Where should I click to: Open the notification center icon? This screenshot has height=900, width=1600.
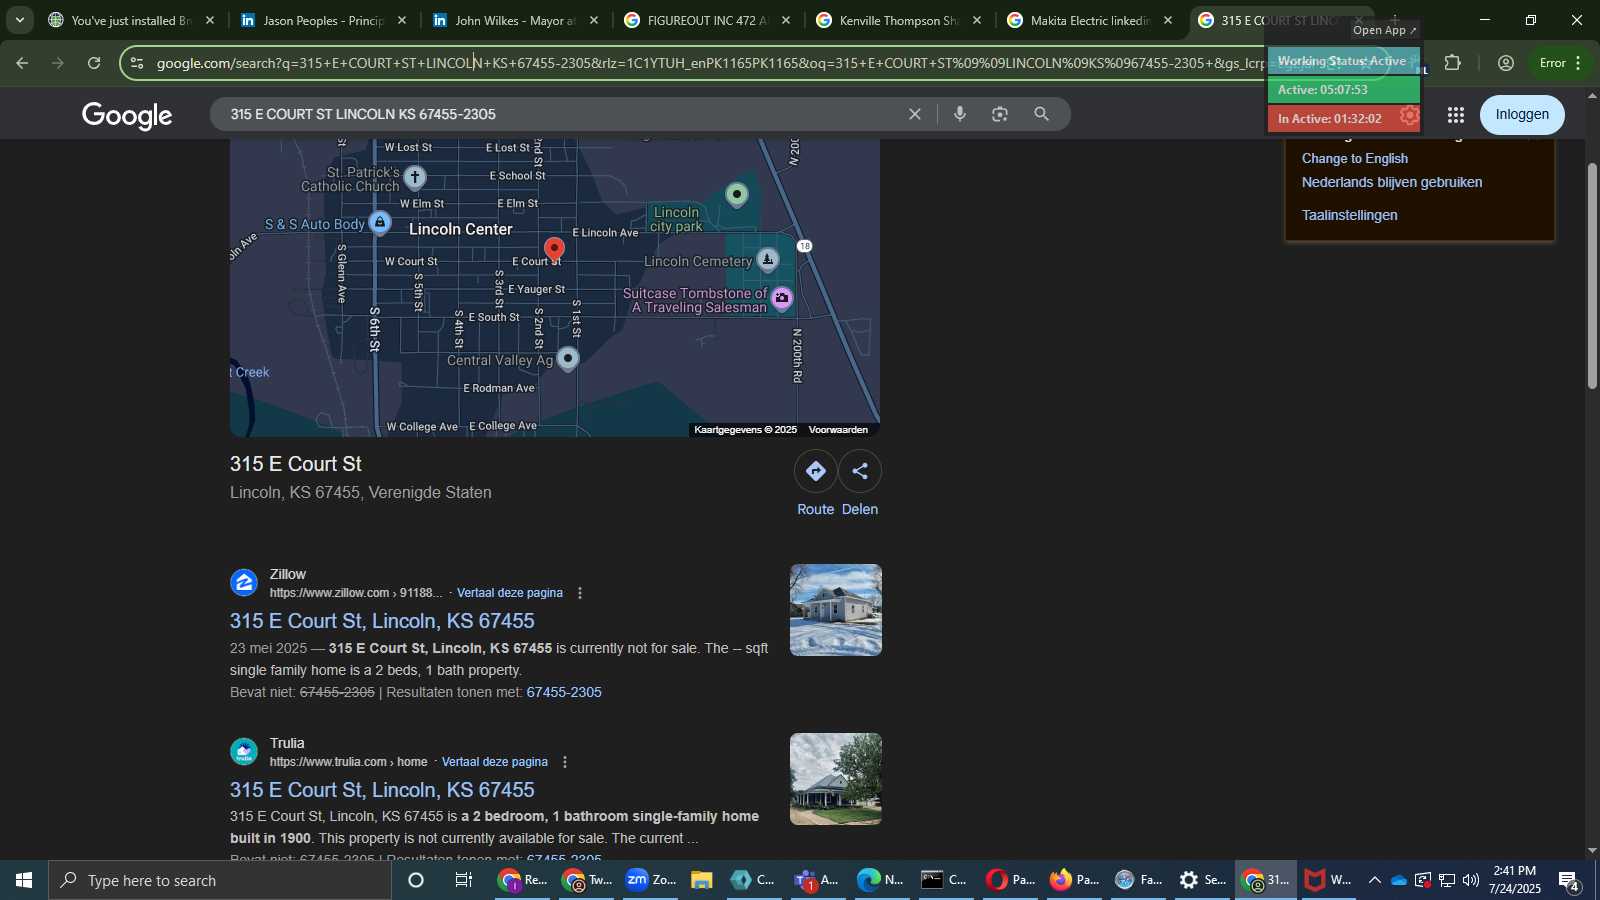(x=1569, y=881)
